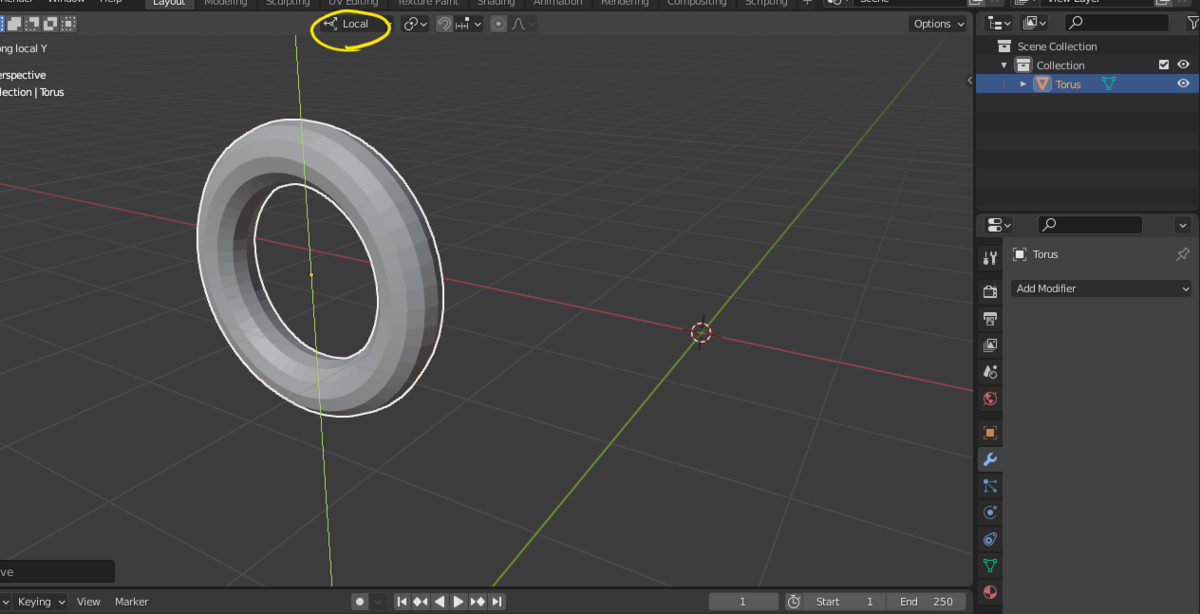Screen dimensions: 1200x614
Task: Play the animation in reverse
Action: (x=440, y=601)
